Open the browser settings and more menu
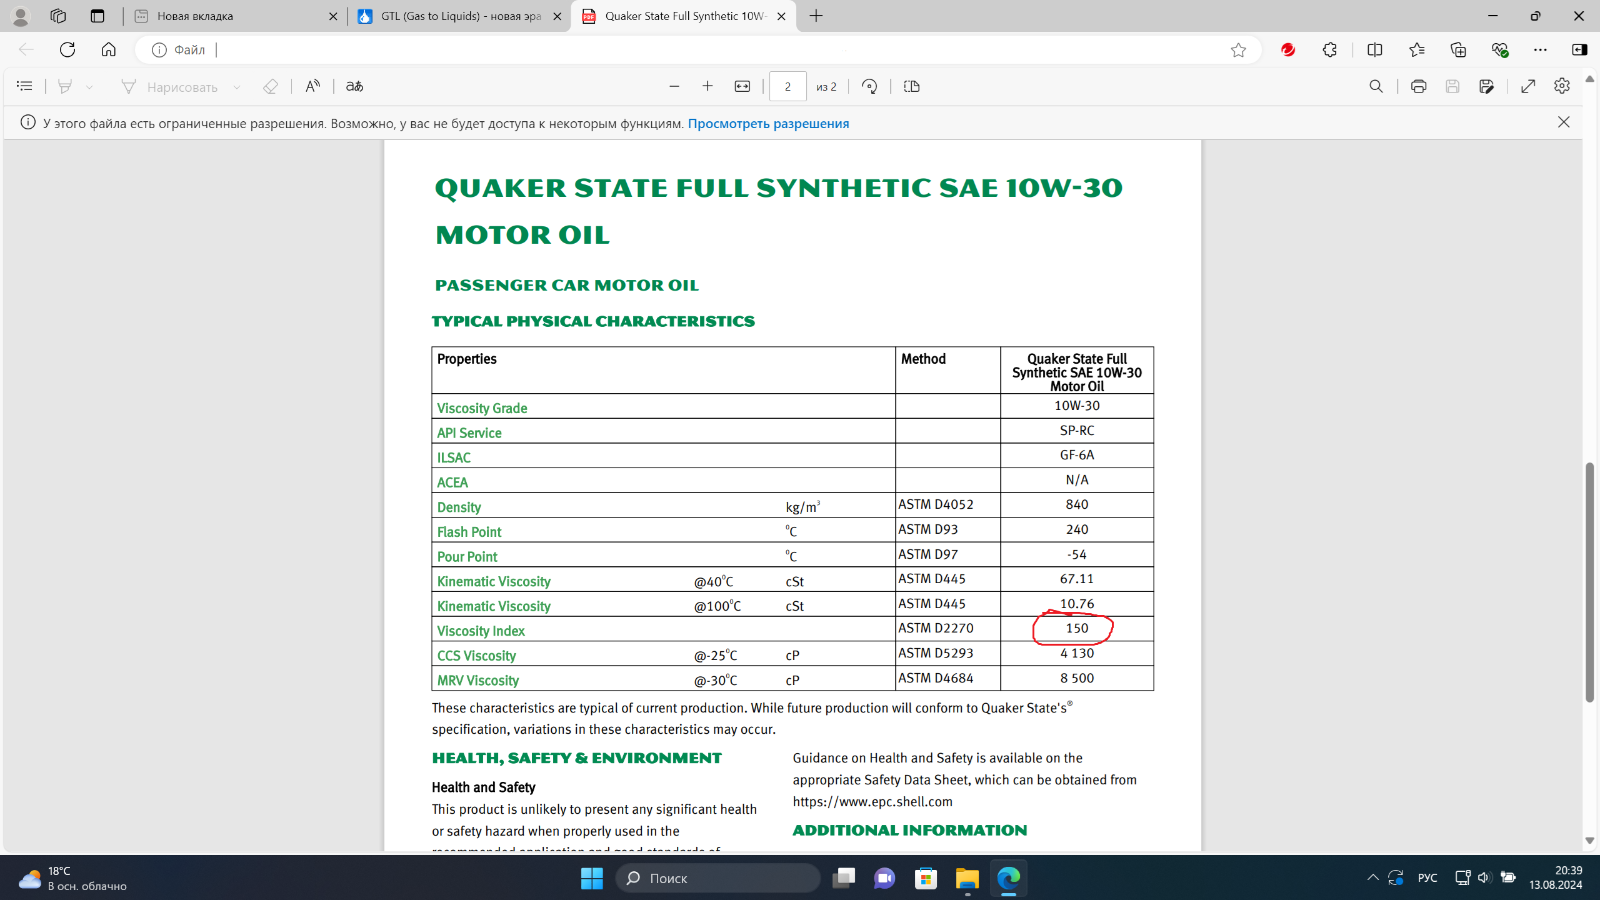The image size is (1600, 900). [x=1540, y=50]
